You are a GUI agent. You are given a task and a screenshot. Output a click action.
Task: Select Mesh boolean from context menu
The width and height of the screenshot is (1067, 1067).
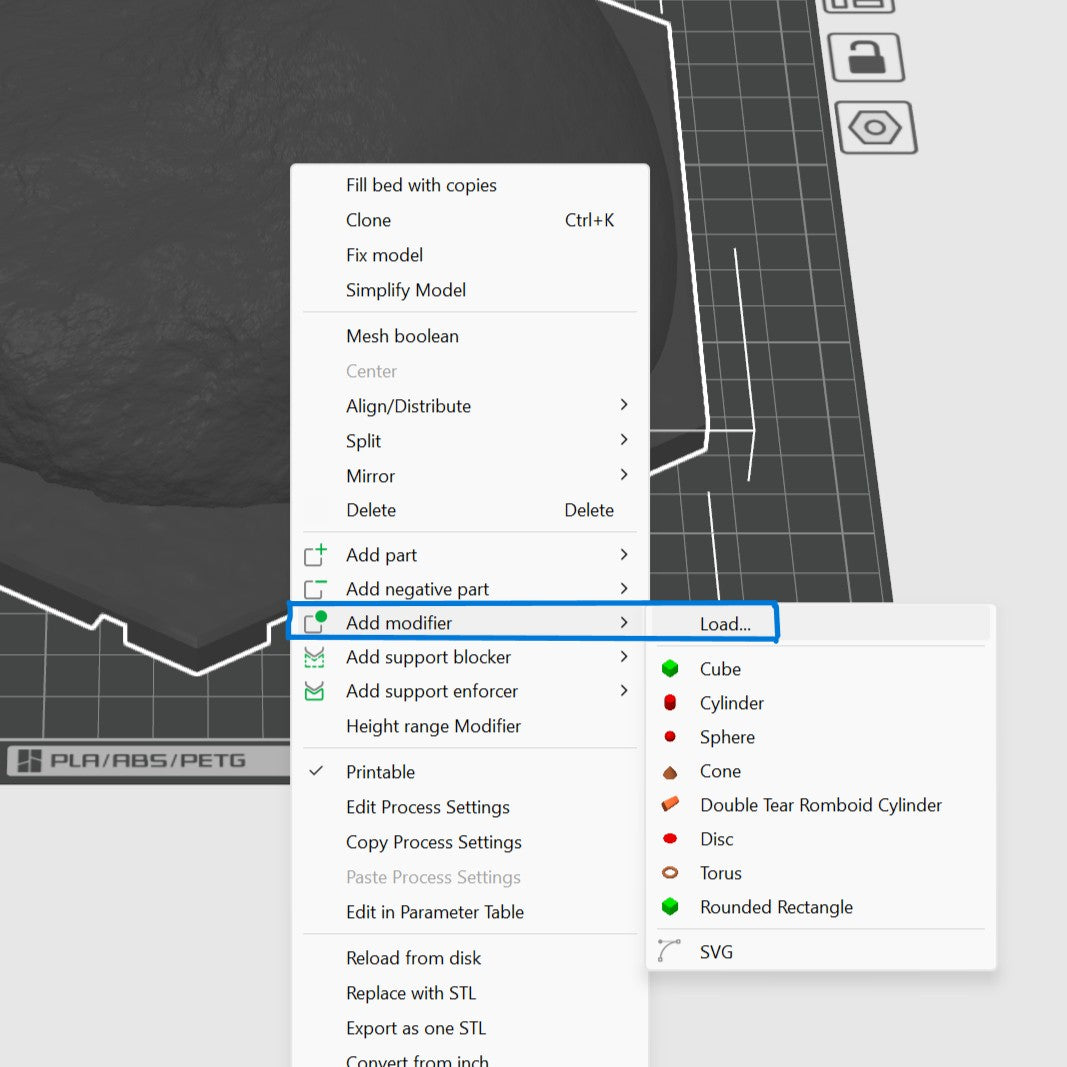pos(402,336)
